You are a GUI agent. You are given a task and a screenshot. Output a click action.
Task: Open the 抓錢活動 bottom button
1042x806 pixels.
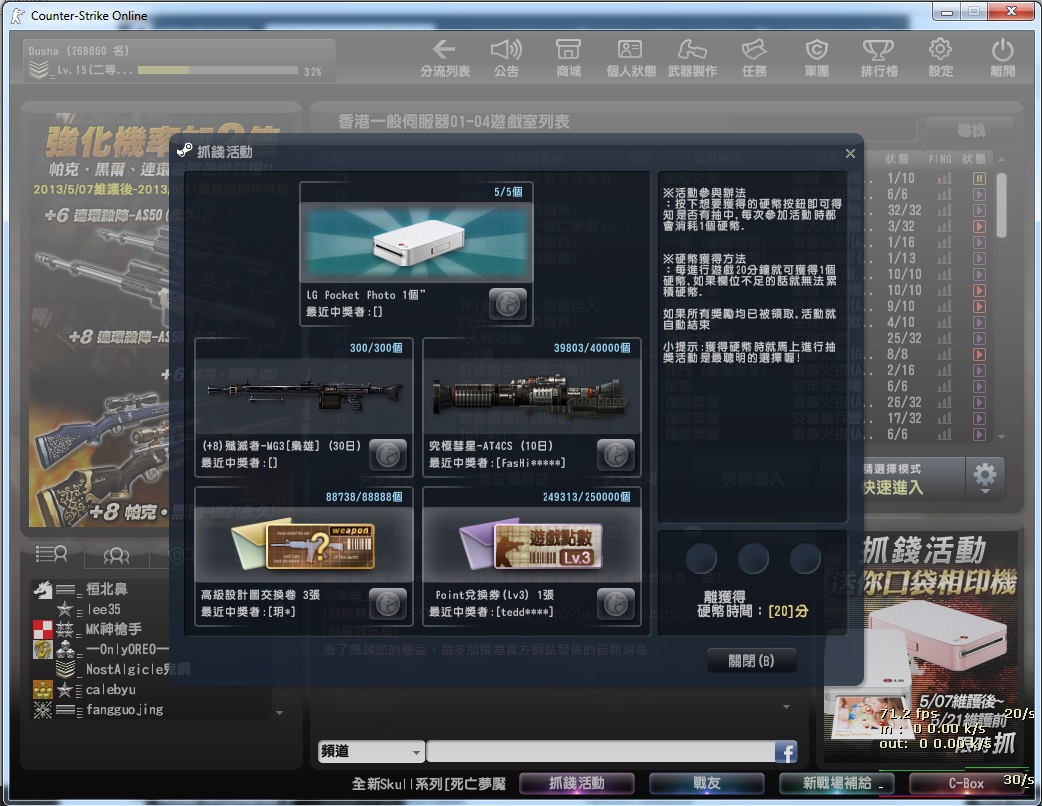click(x=576, y=783)
